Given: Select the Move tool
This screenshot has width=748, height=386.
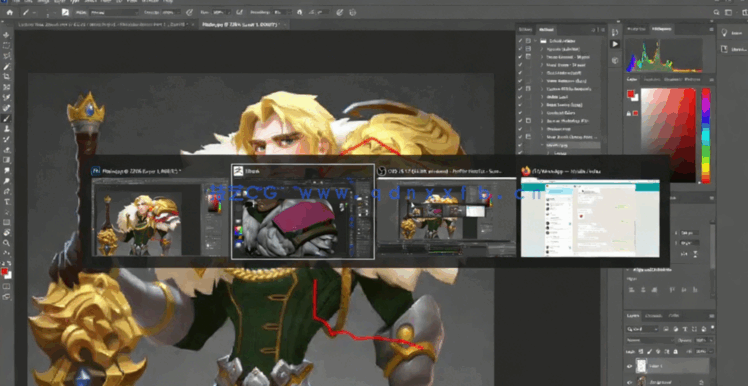Looking at the screenshot, I should [7, 35].
